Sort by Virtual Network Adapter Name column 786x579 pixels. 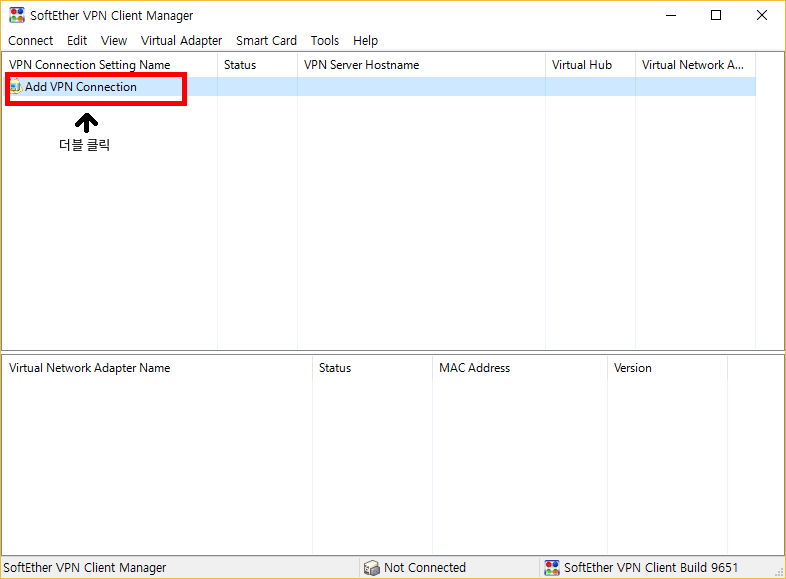click(157, 368)
